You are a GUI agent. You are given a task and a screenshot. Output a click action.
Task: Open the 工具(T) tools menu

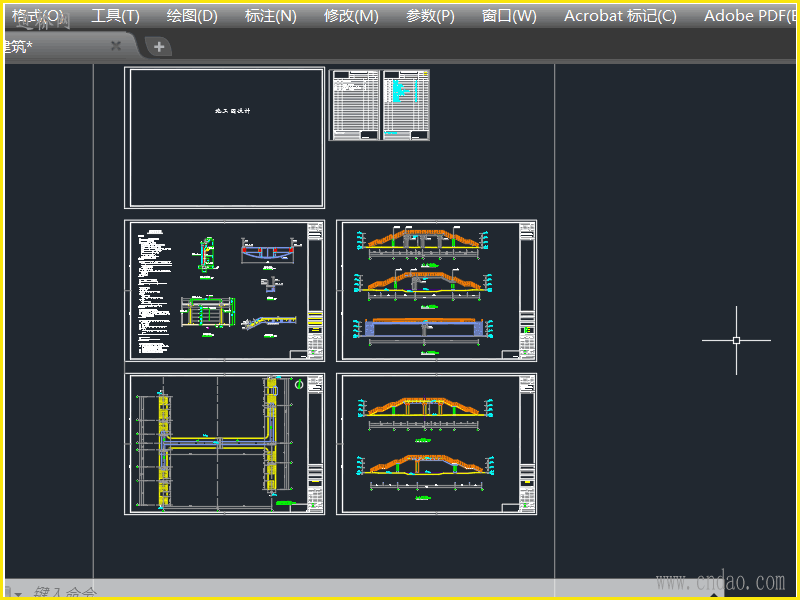coord(115,16)
